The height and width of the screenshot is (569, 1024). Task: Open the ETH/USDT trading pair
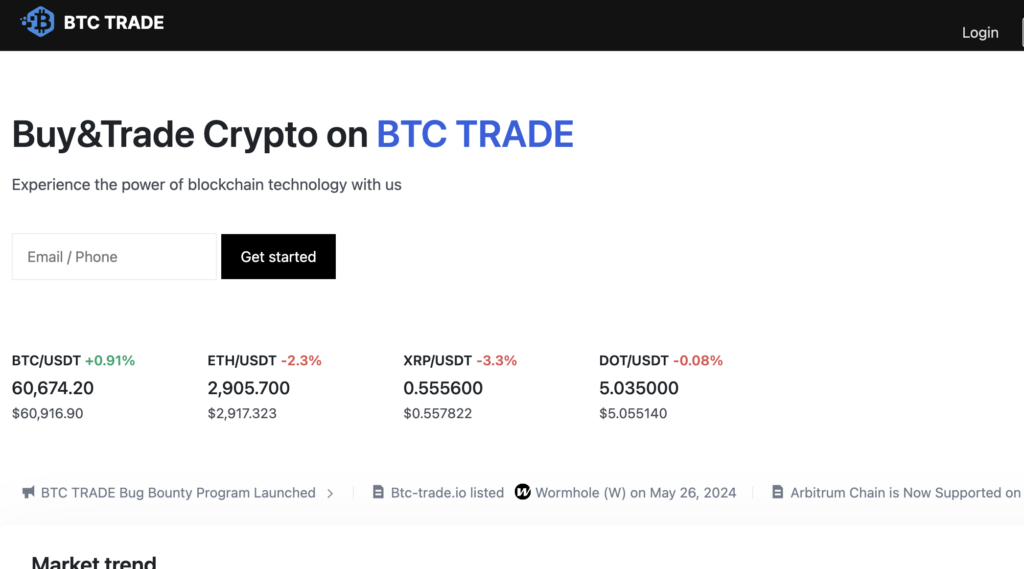[242, 360]
